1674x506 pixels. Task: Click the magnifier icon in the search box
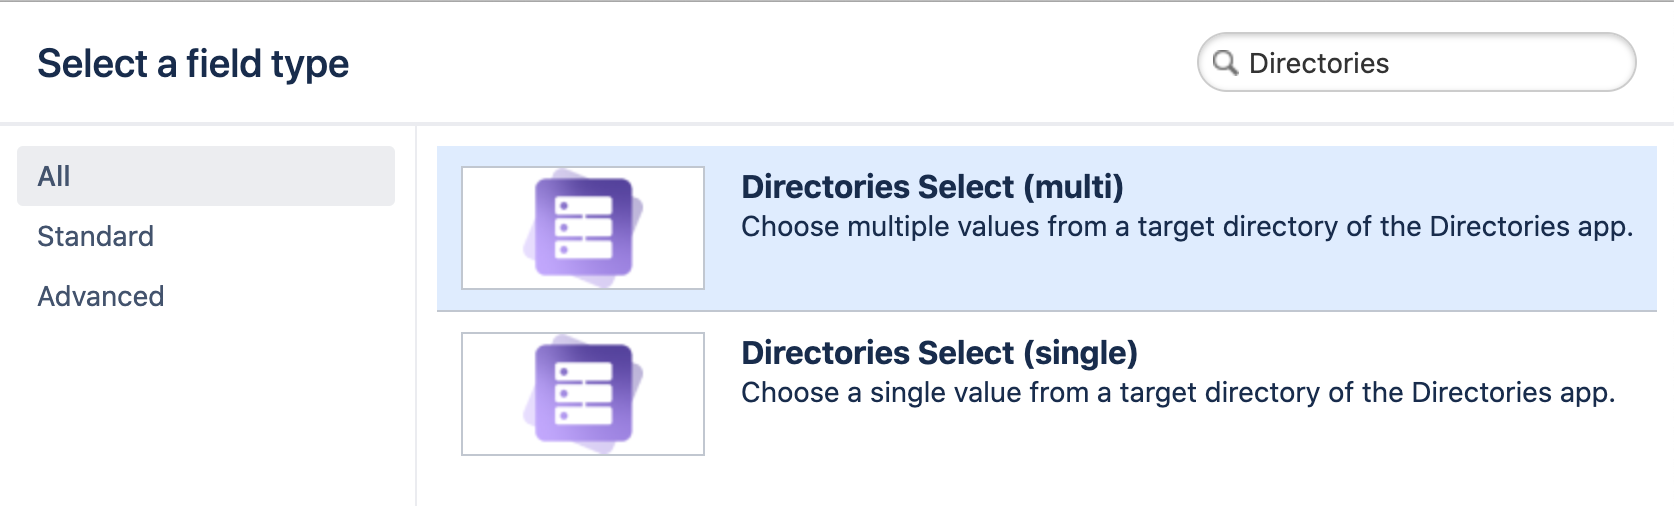(1225, 63)
